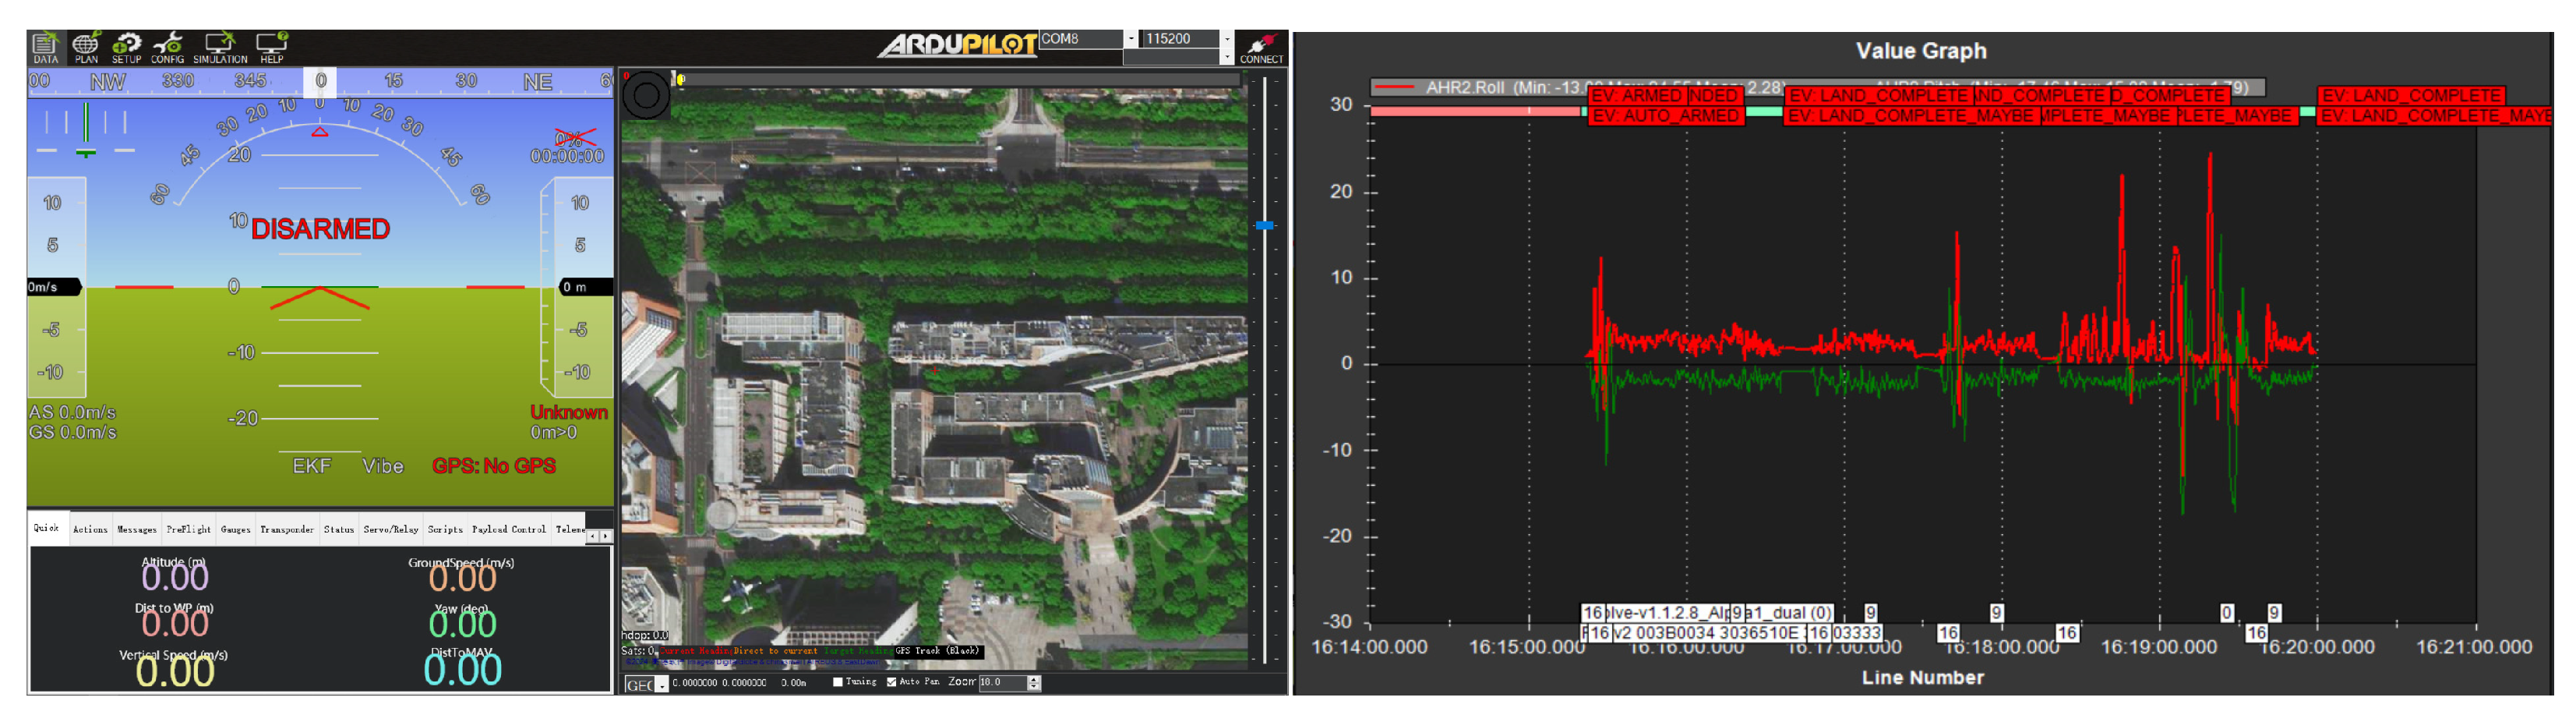Enable the Tuning checkbox
Viewport: 2576px width, 715px height.
837,682
